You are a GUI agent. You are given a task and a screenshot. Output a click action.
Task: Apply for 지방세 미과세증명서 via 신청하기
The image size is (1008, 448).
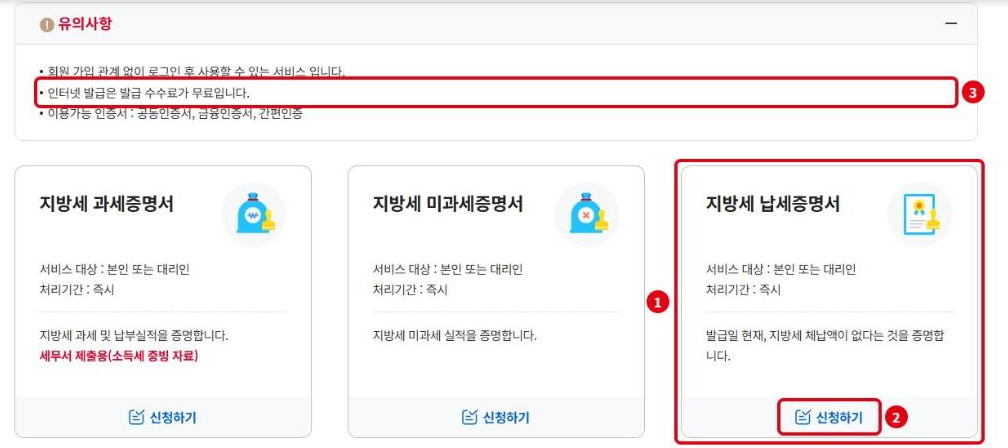coord(496,418)
